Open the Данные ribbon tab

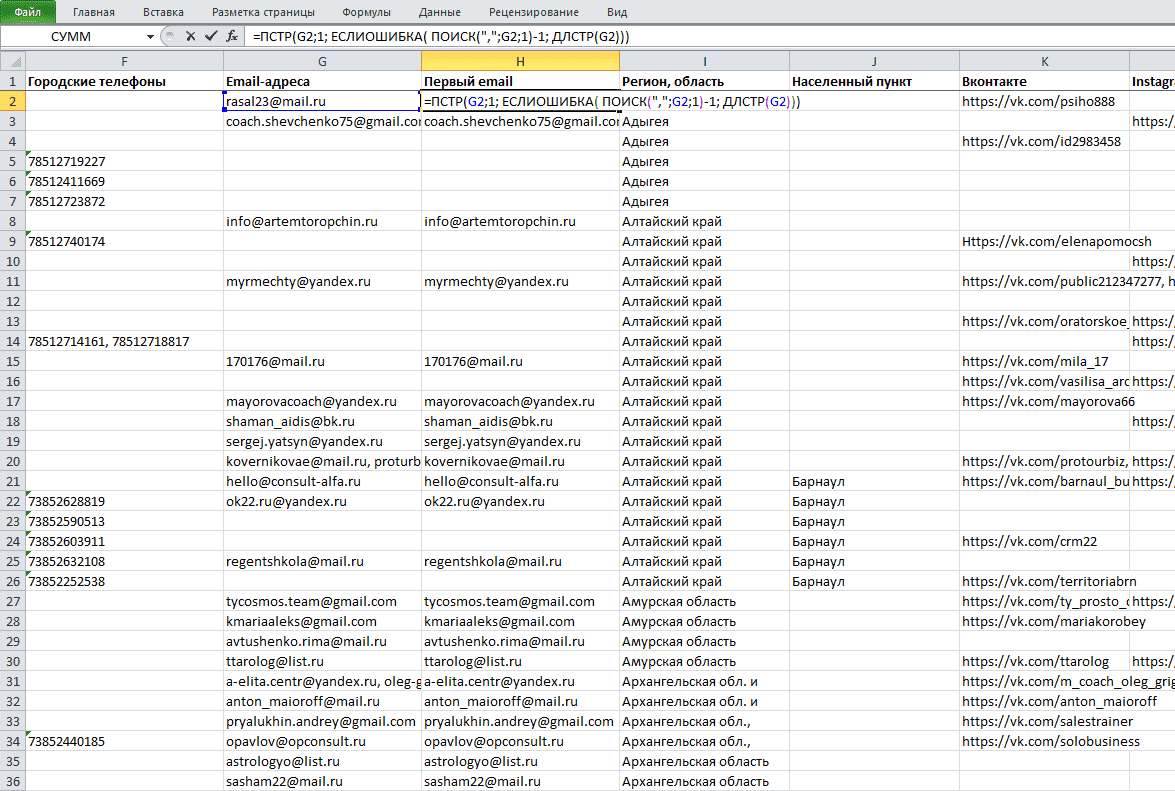(x=440, y=12)
